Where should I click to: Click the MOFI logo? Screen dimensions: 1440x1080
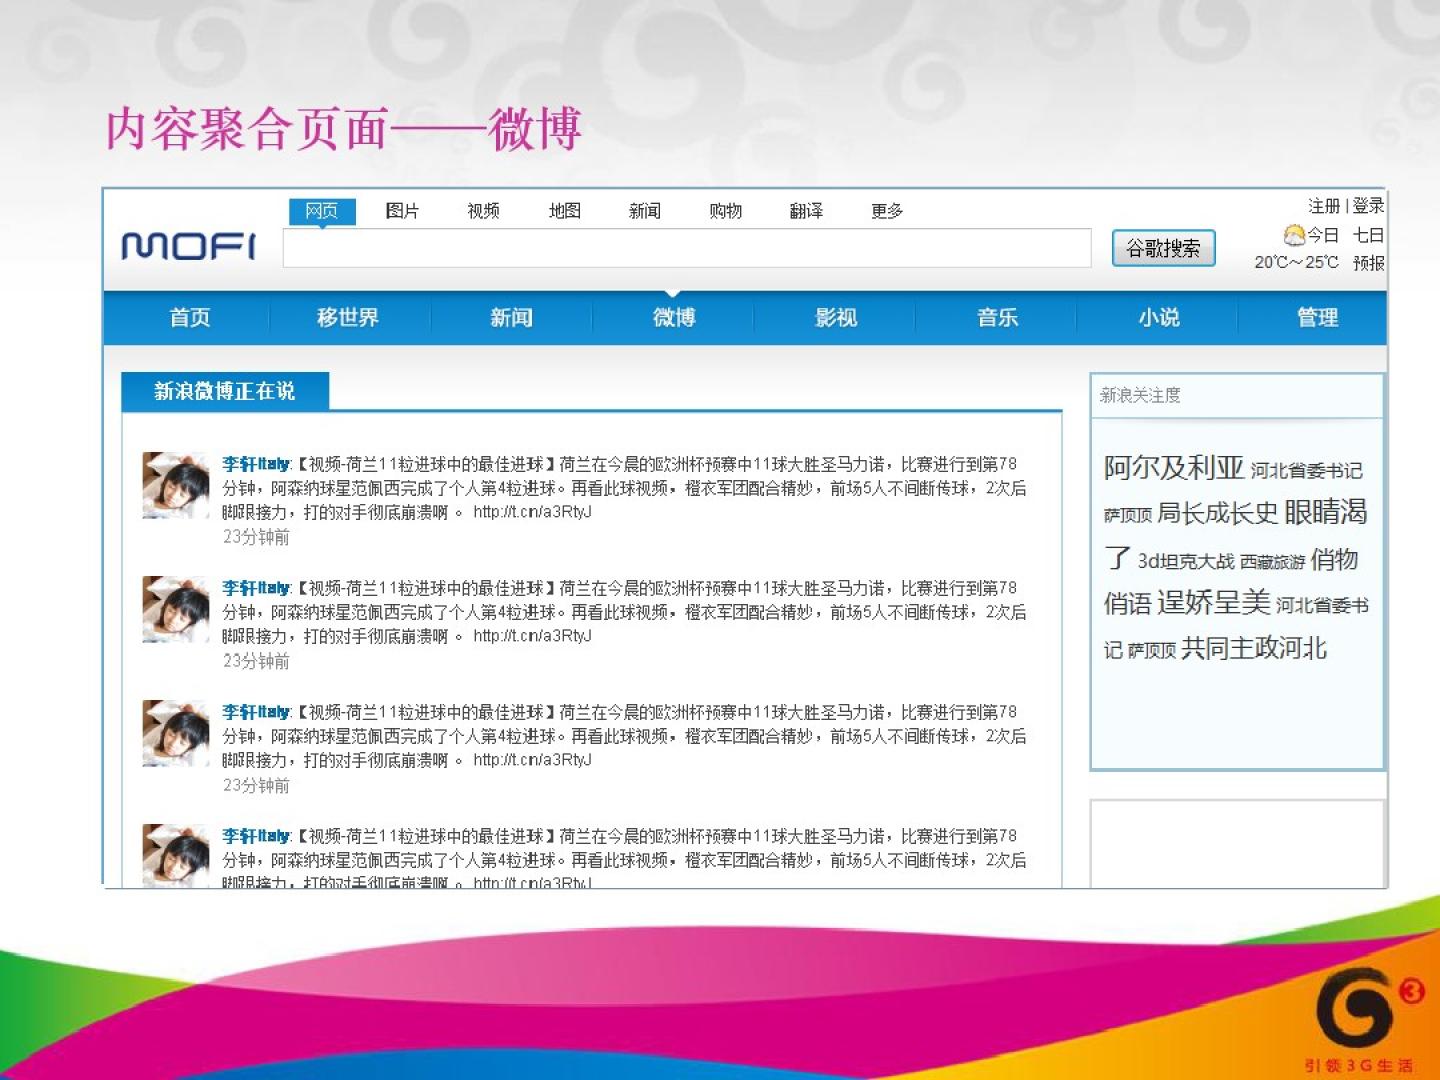[188, 245]
